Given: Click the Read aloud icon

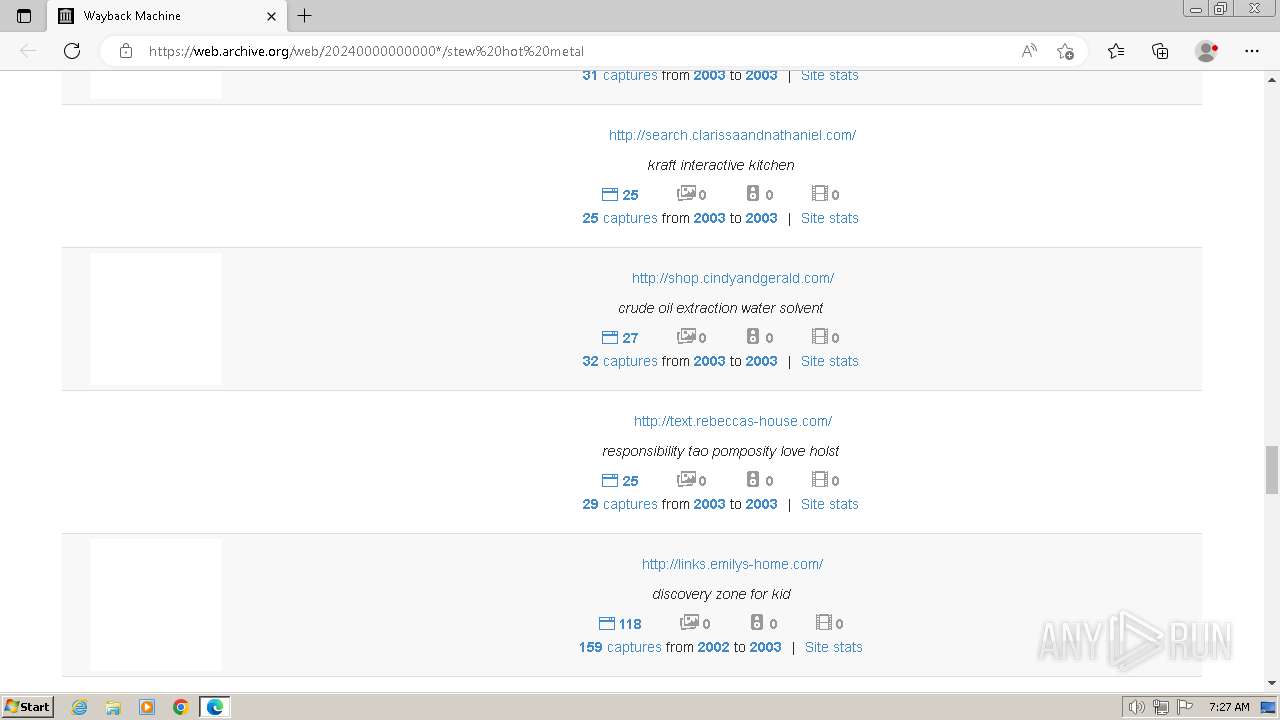Looking at the screenshot, I should [1029, 51].
